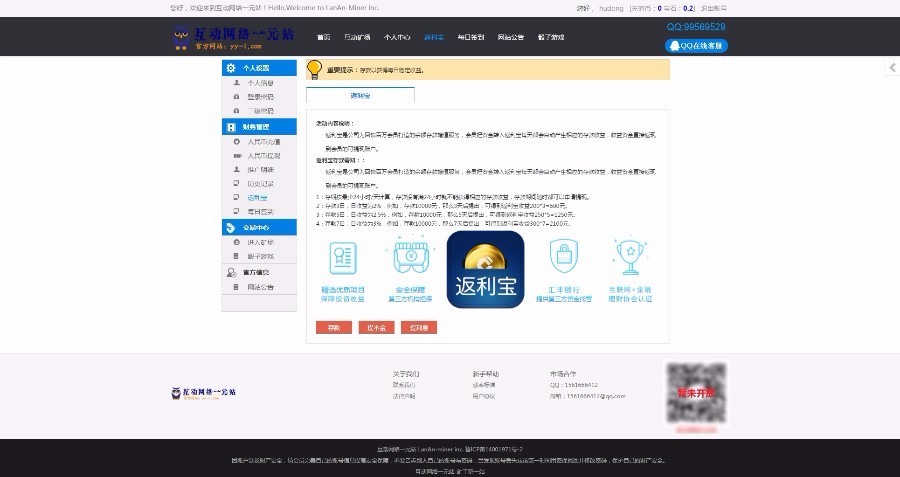Click the monitor icon beside 每日签到 in sidebar
Screen dimensions: 900x477
pos(236,211)
